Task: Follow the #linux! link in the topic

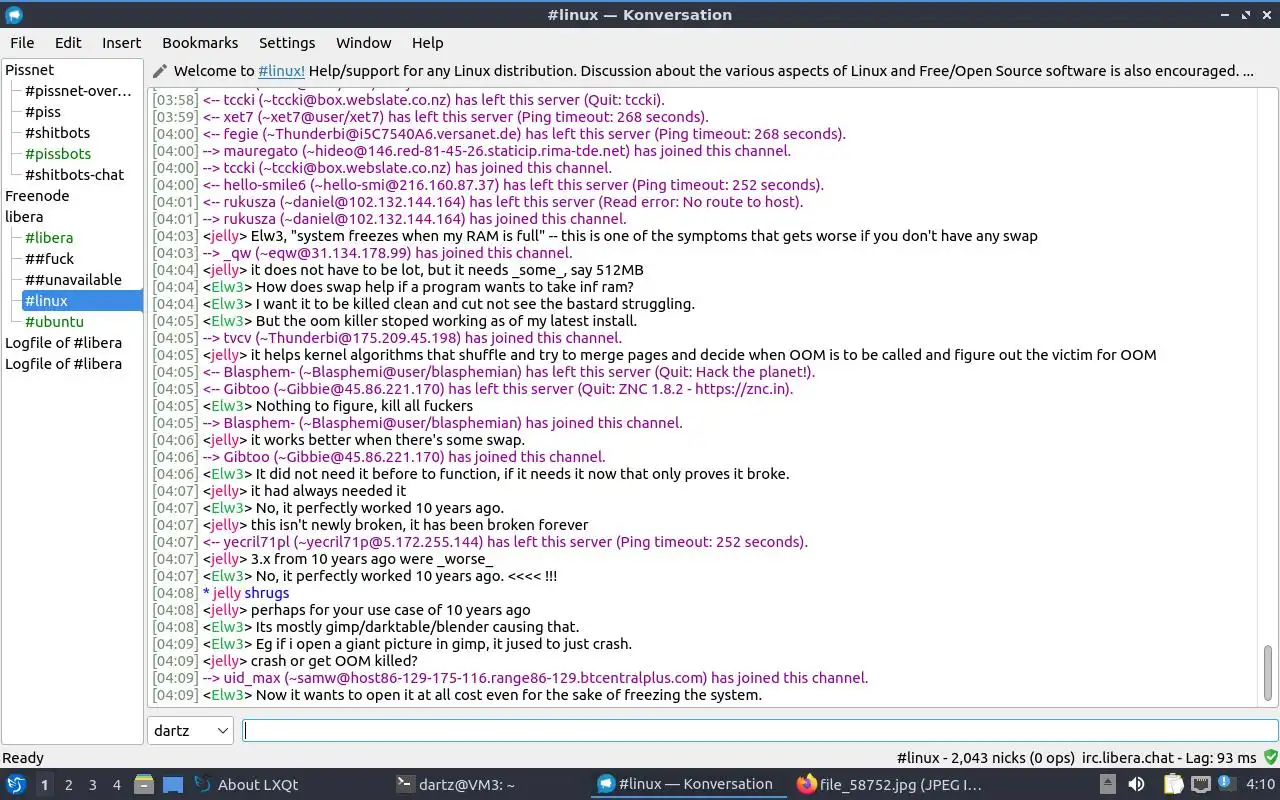Action: [x=281, y=71]
